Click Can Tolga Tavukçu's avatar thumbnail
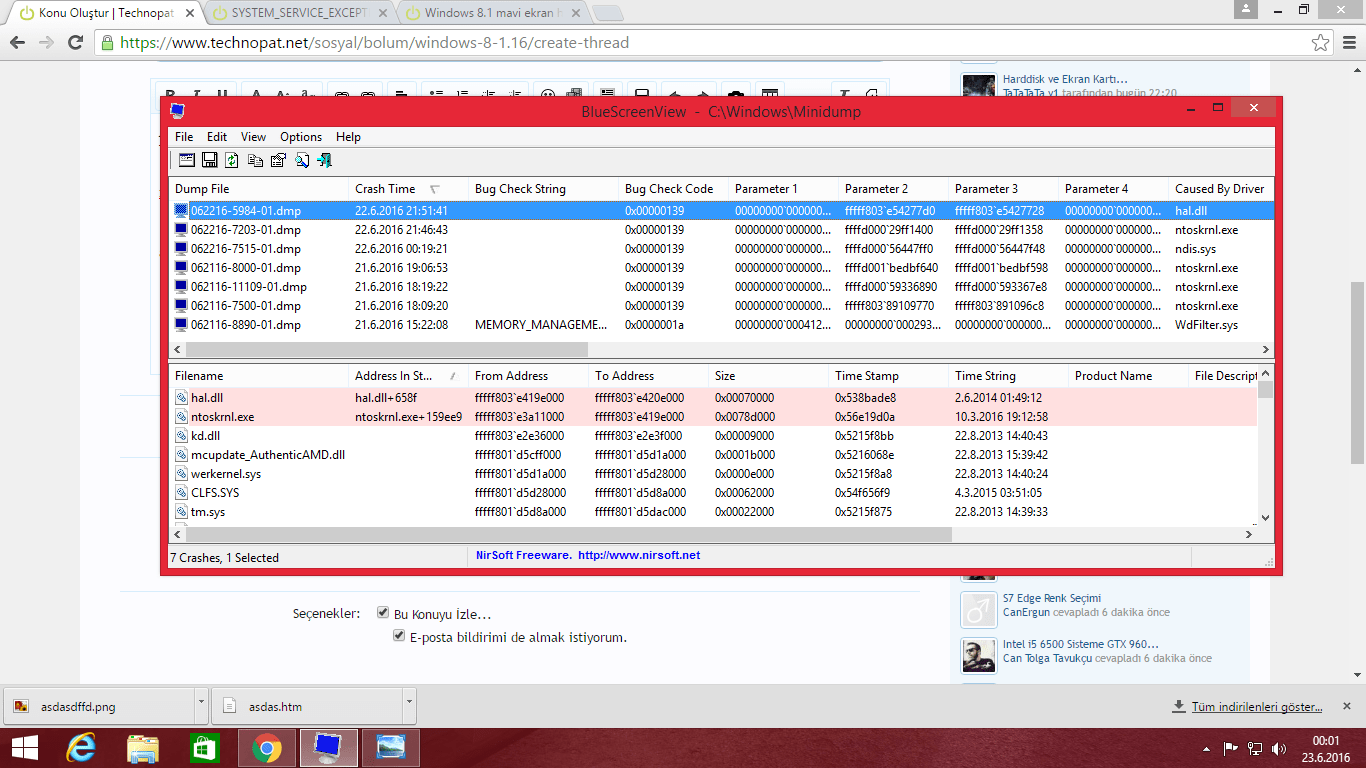1366x768 pixels. point(978,656)
